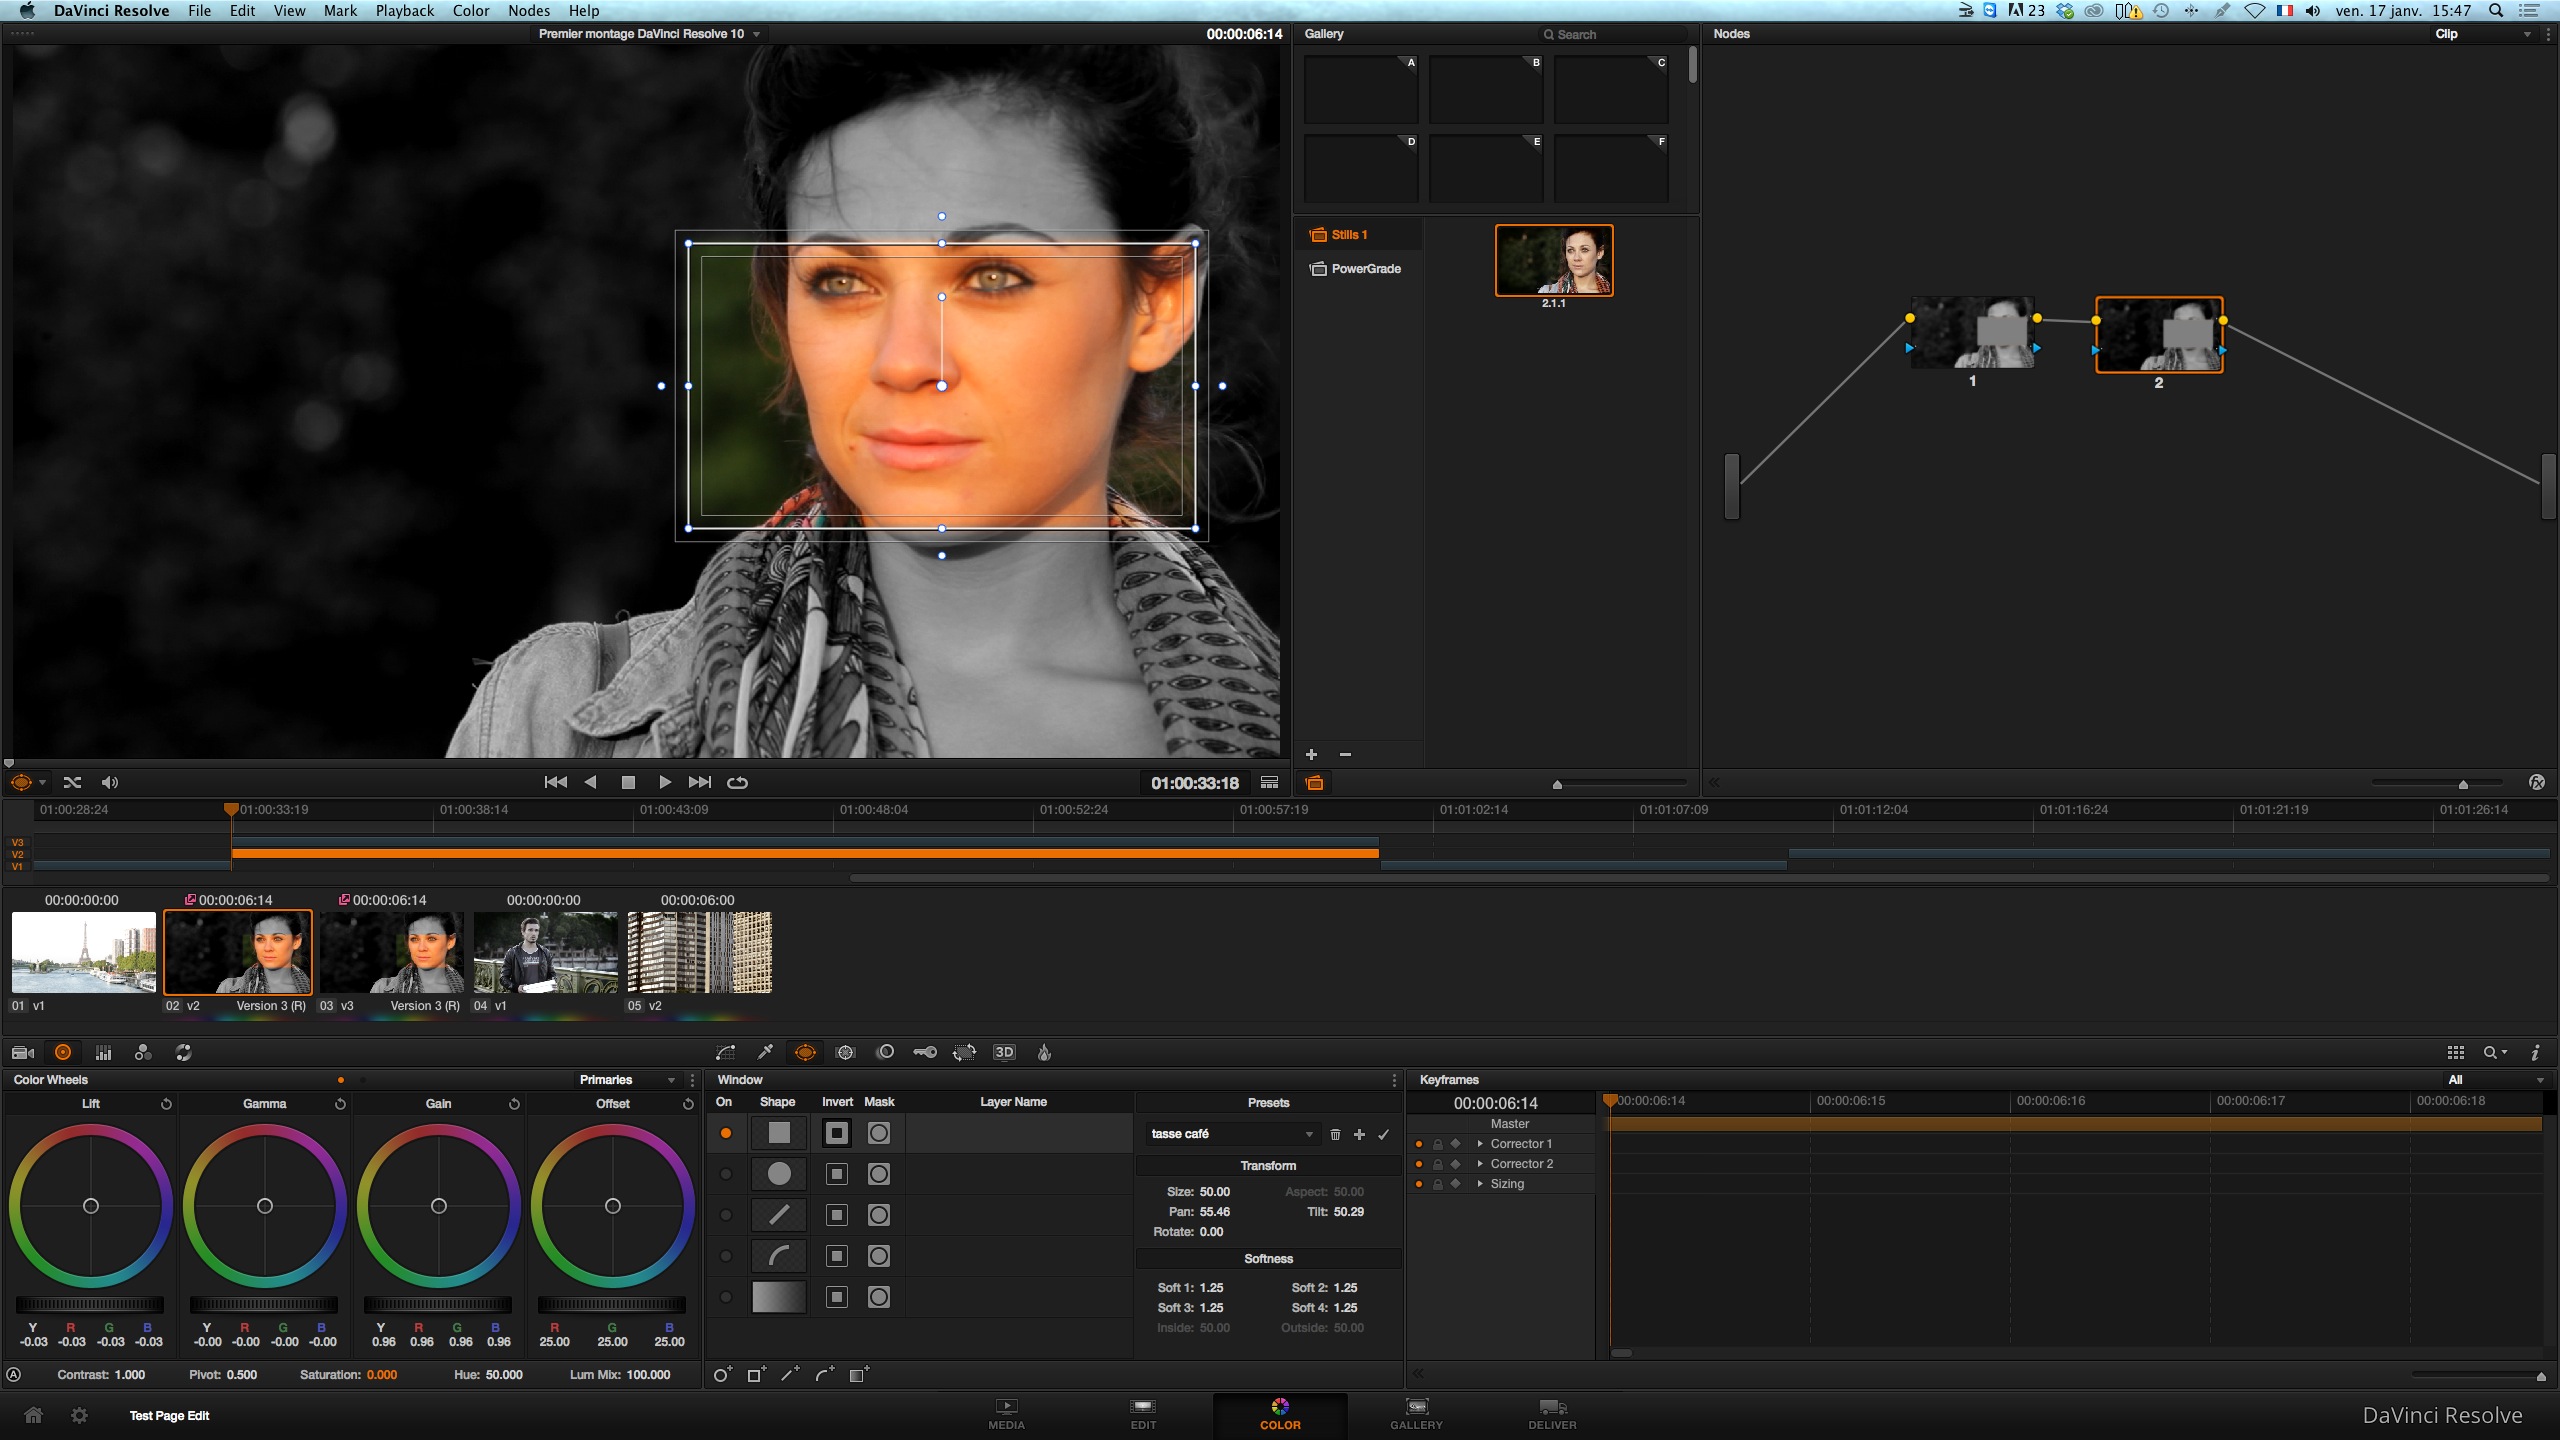Select the PowerGrade album
The height and width of the screenshot is (1440, 2560).
(x=1364, y=269)
